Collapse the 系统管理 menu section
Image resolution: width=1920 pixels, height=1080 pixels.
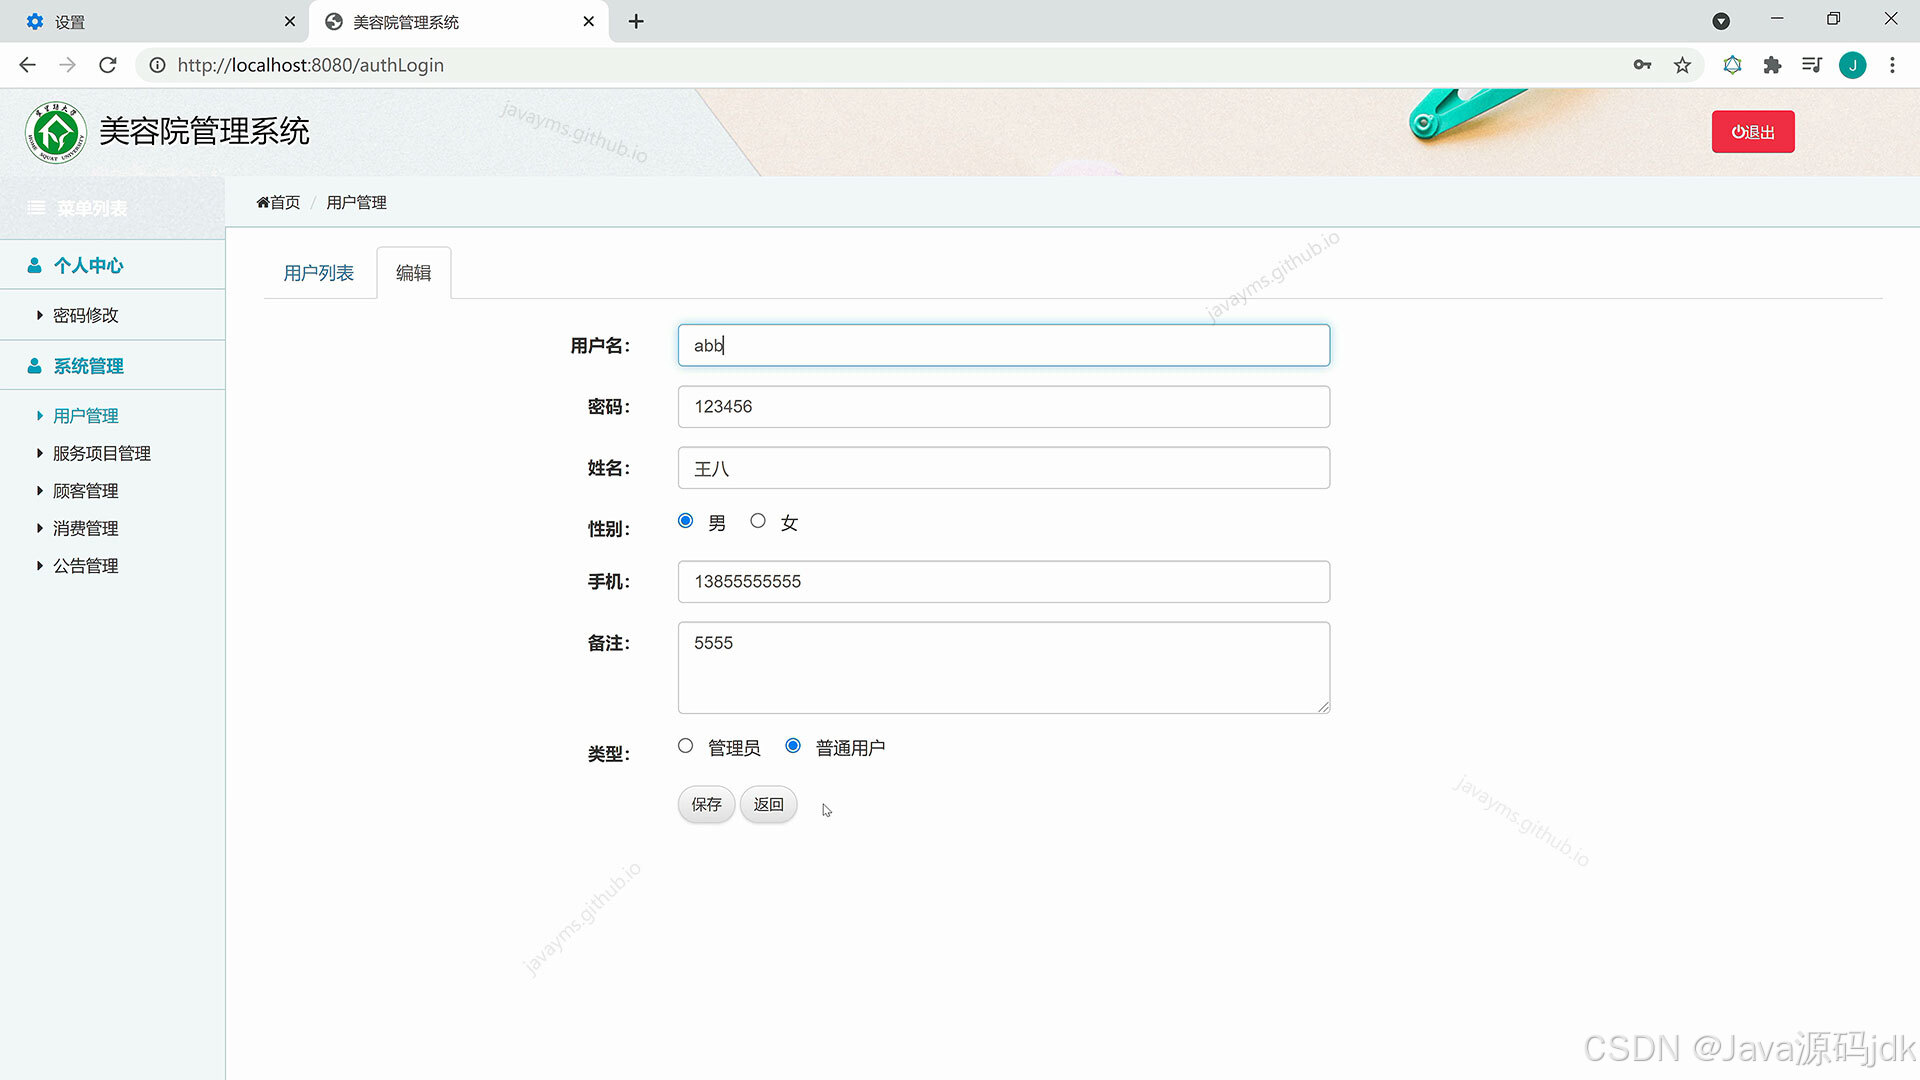[112, 366]
